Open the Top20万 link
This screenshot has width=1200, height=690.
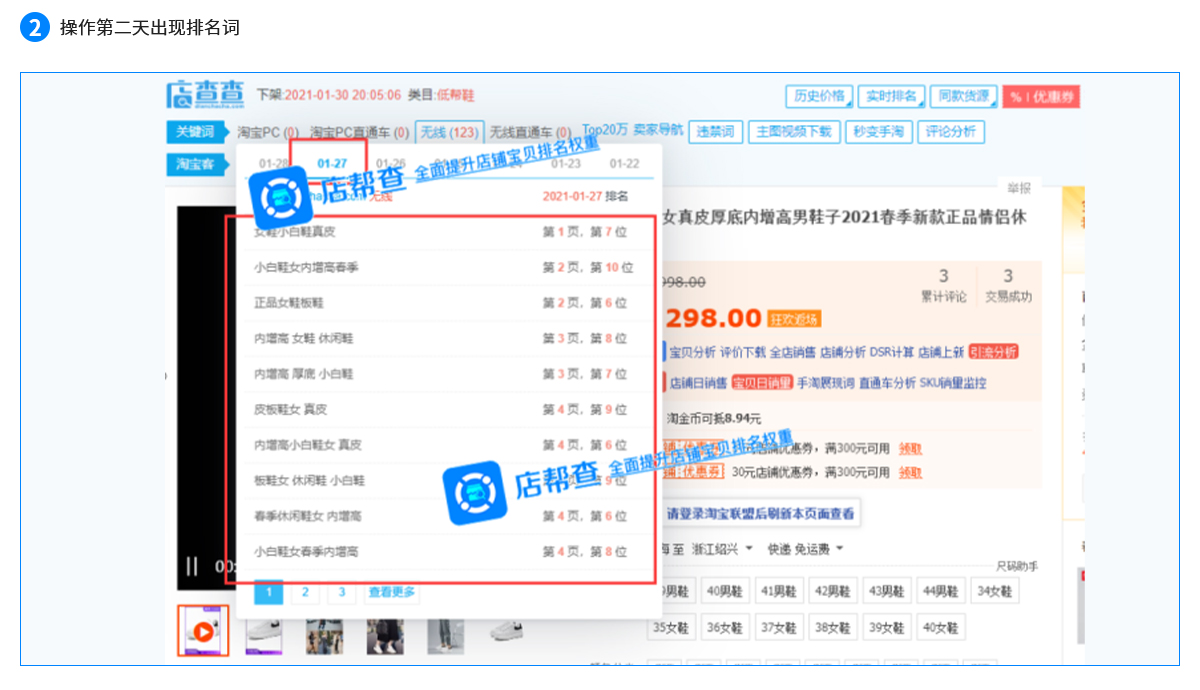click(x=605, y=130)
